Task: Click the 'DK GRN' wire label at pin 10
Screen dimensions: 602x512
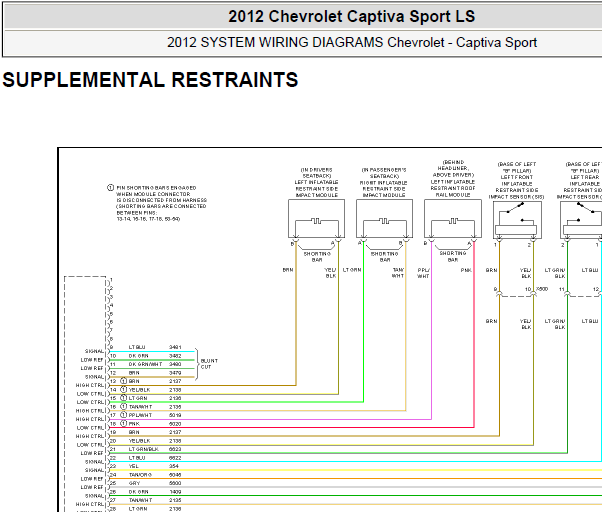Action: [x=138, y=356]
